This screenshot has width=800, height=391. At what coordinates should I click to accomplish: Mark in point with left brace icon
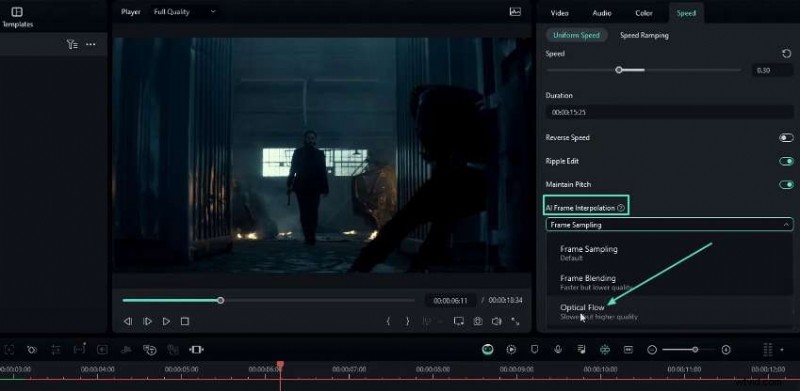(388, 322)
